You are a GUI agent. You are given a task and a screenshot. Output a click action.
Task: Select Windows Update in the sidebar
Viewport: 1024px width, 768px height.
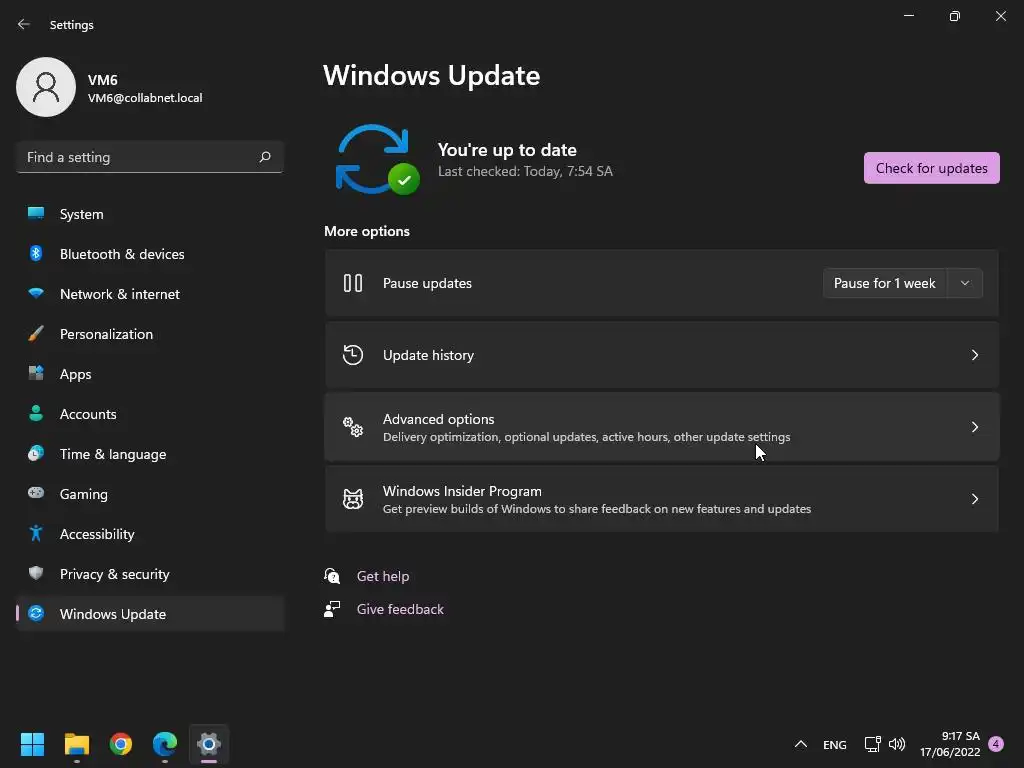(x=150, y=614)
